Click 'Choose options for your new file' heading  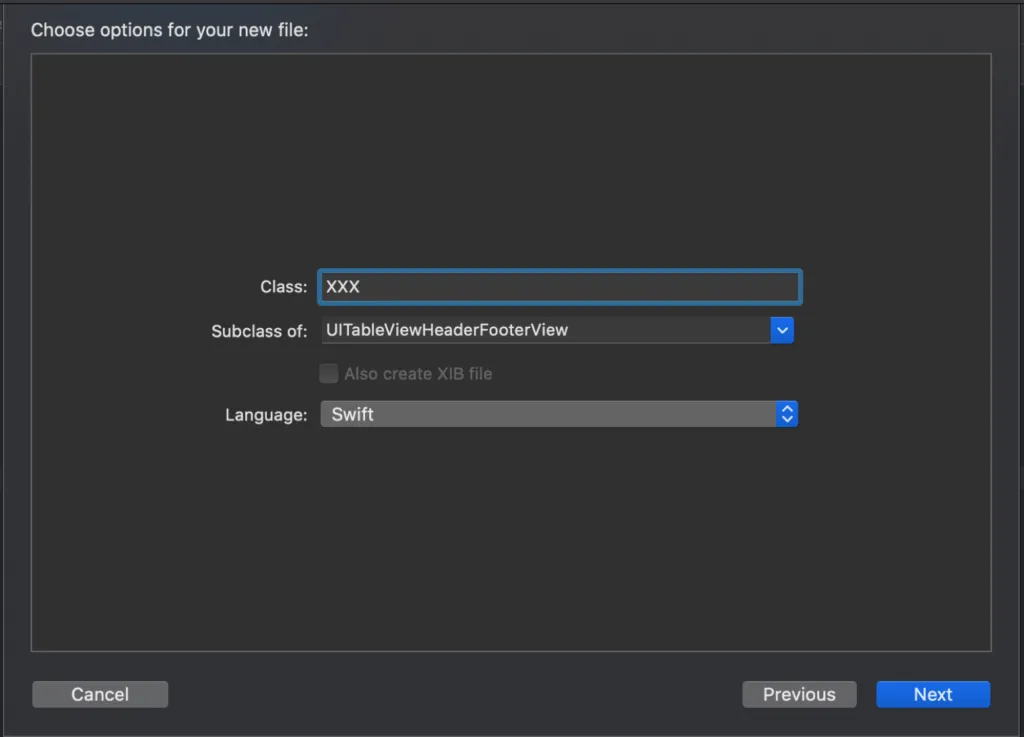[x=170, y=30]
